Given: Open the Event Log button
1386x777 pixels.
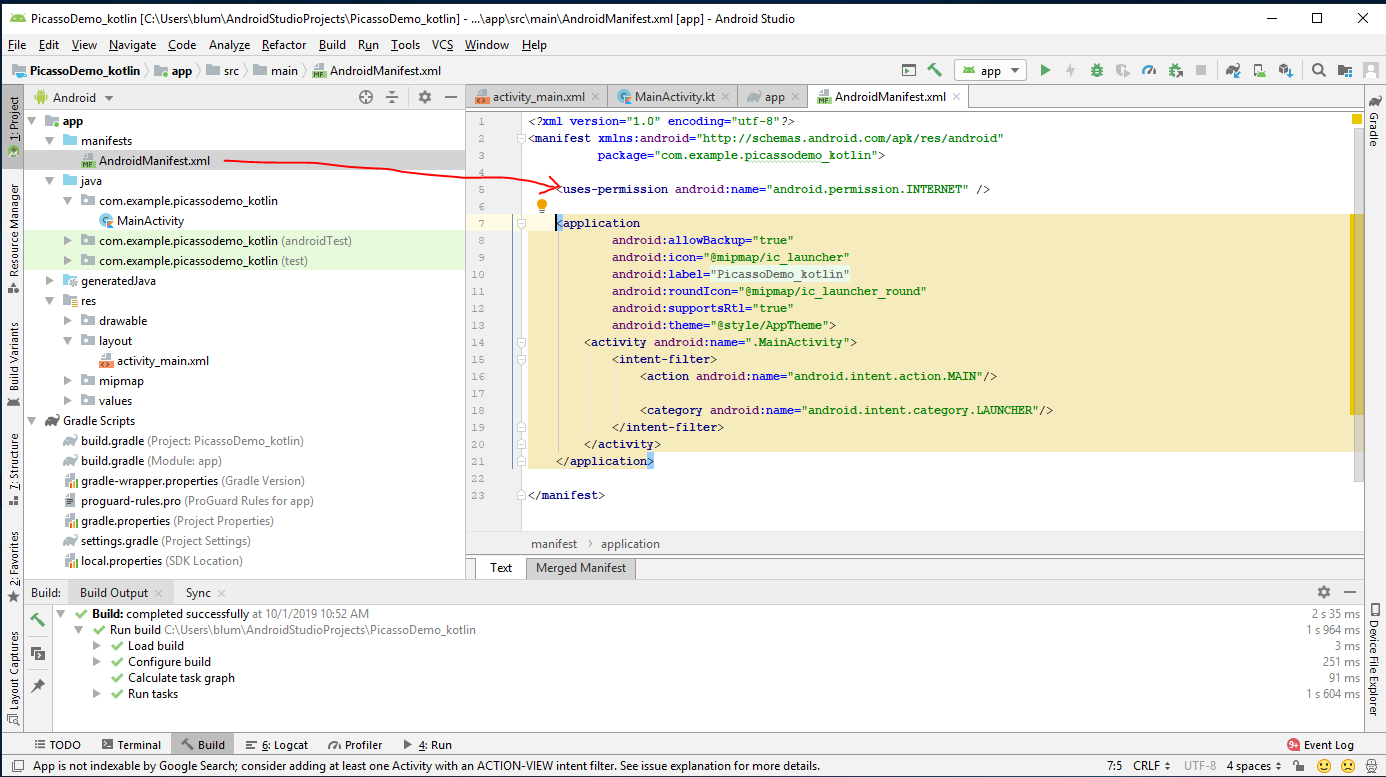Looking at the screenshot, I should click(x=1320, y=745).
